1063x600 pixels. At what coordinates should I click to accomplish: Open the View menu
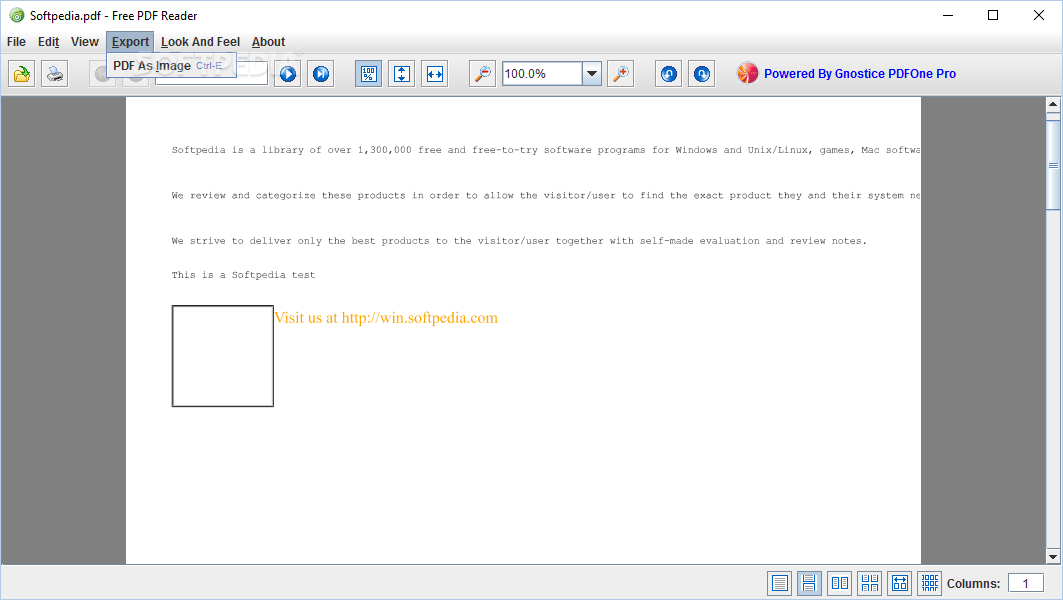pos(85,42)
